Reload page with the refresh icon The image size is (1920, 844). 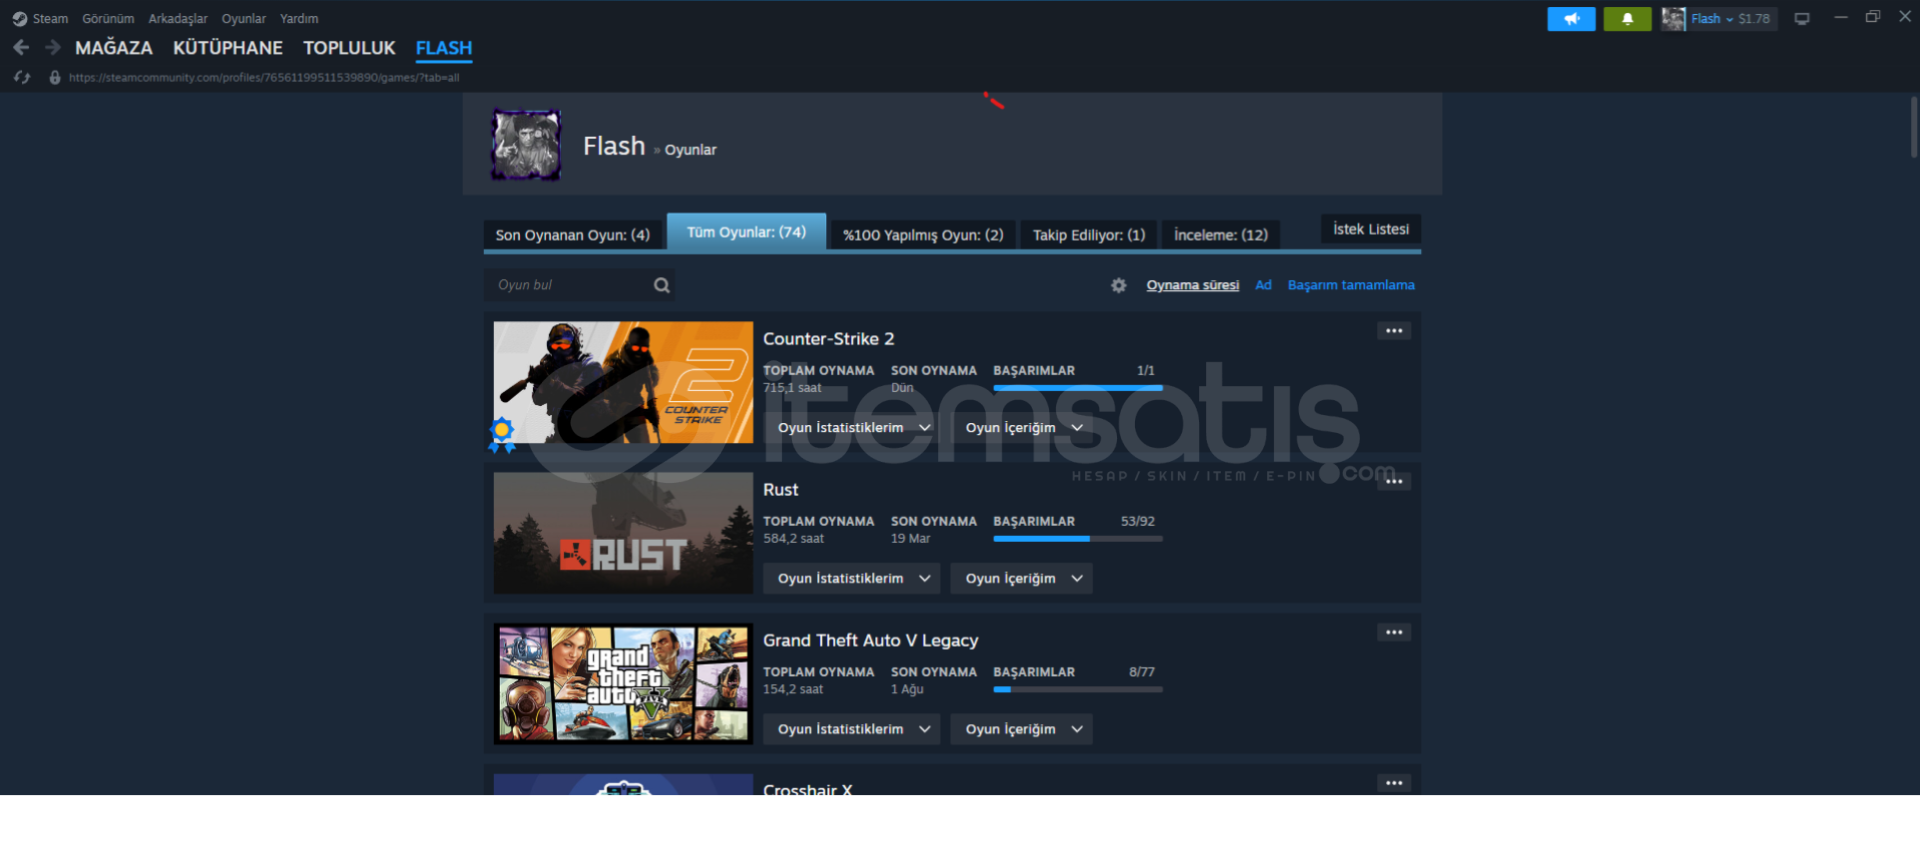pos(22,77)
